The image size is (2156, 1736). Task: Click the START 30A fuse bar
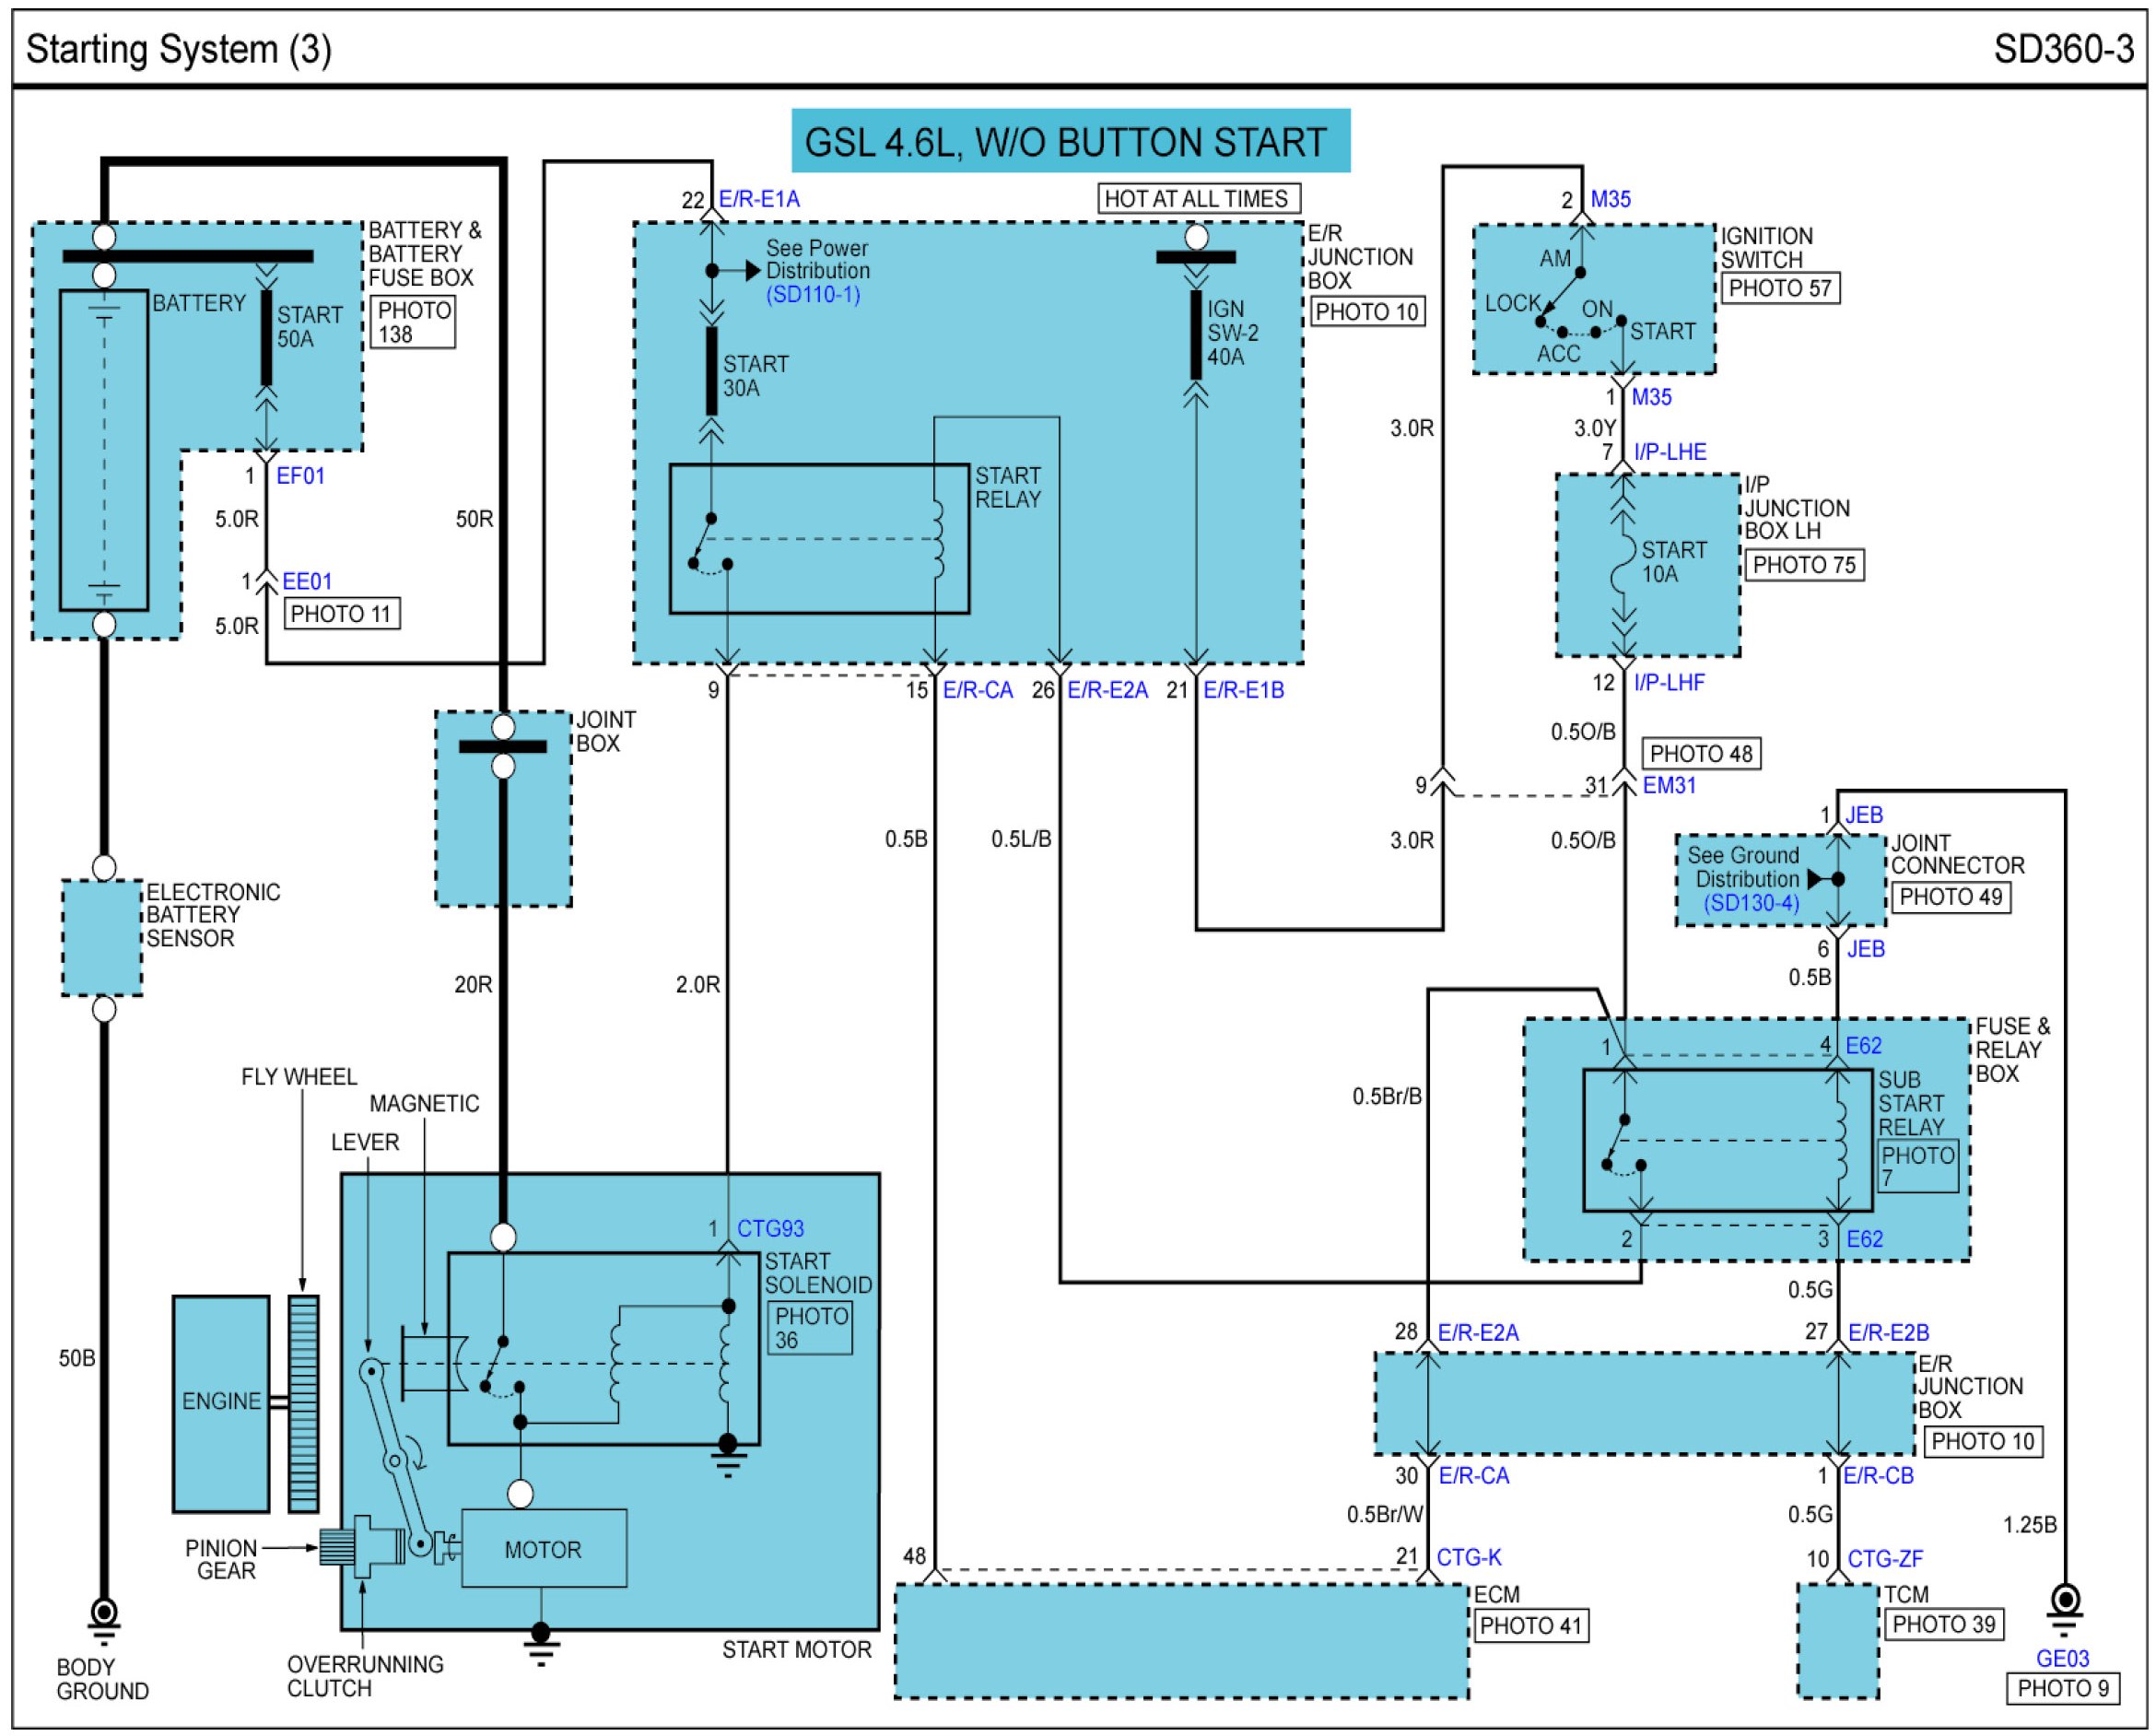click(712, 372)
